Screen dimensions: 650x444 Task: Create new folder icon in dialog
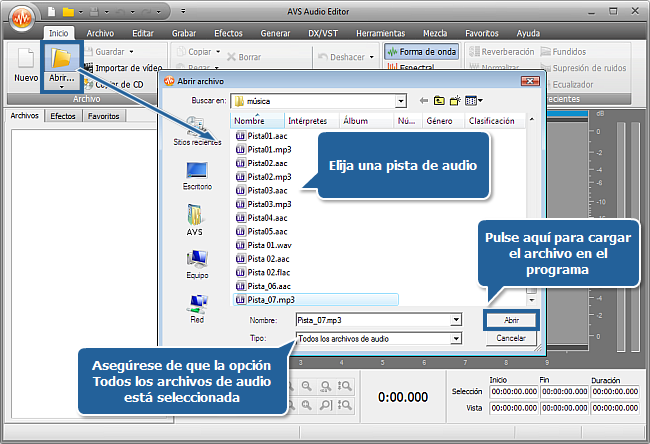tap(455, 101)
